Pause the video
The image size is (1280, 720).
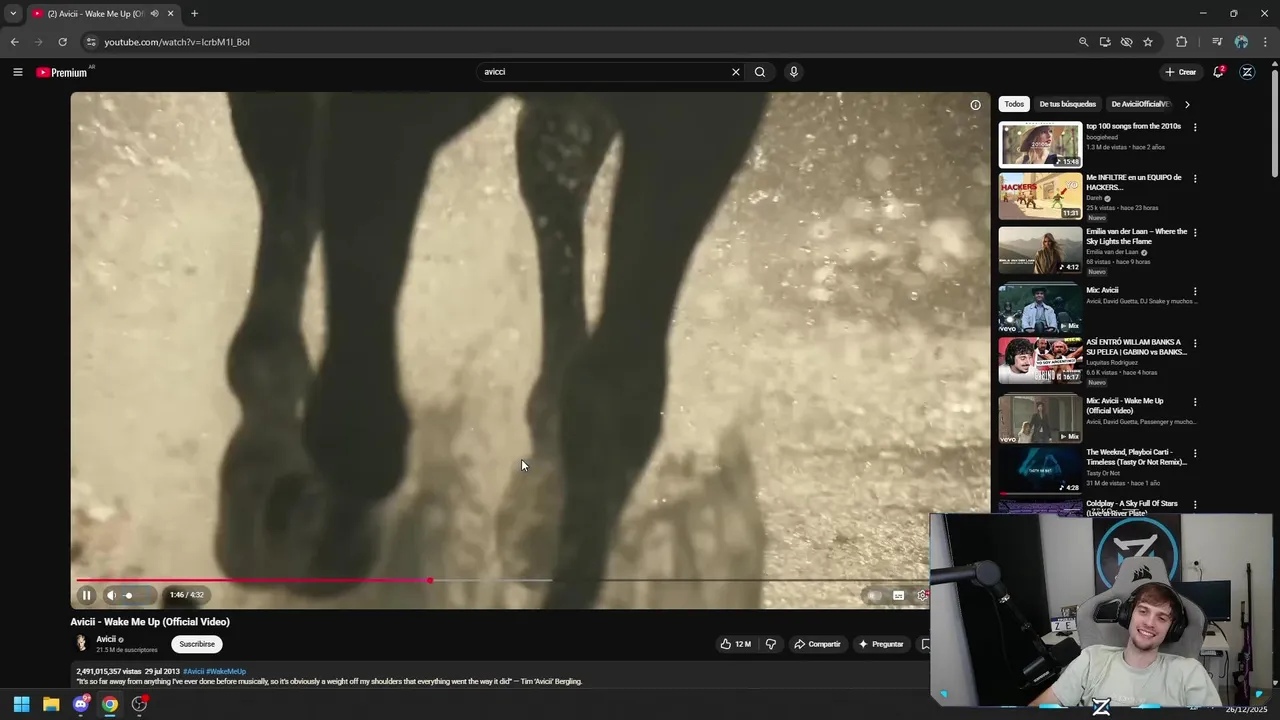pos(86,595)
